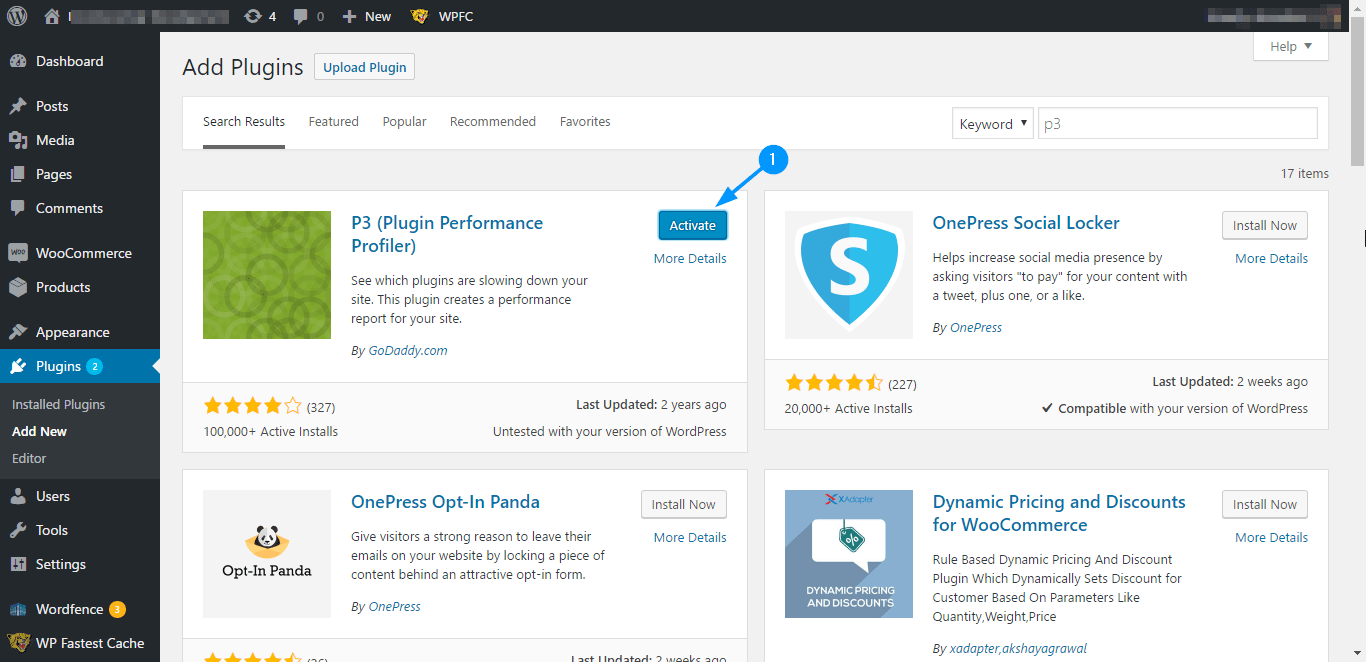Click the '17 items' count text

point(1305,174)
